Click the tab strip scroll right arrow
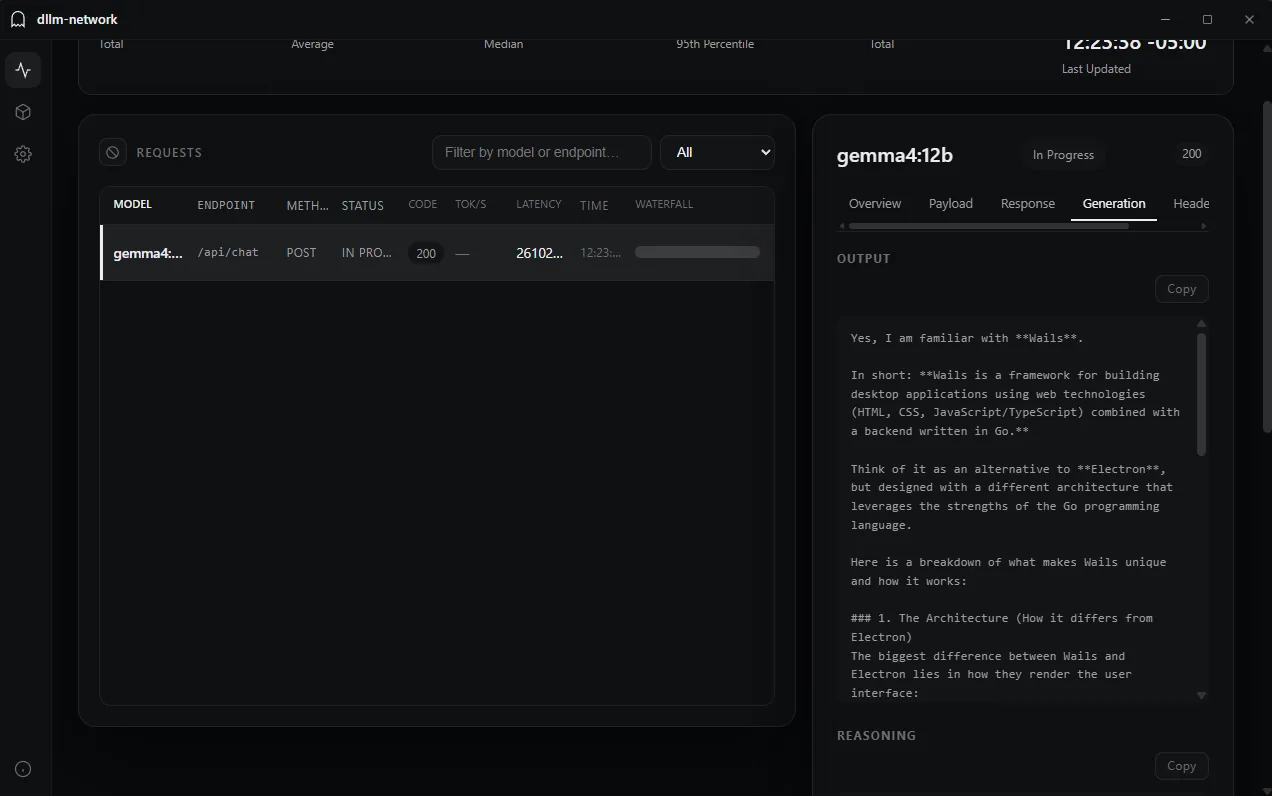 click(x=1203, y=226)
